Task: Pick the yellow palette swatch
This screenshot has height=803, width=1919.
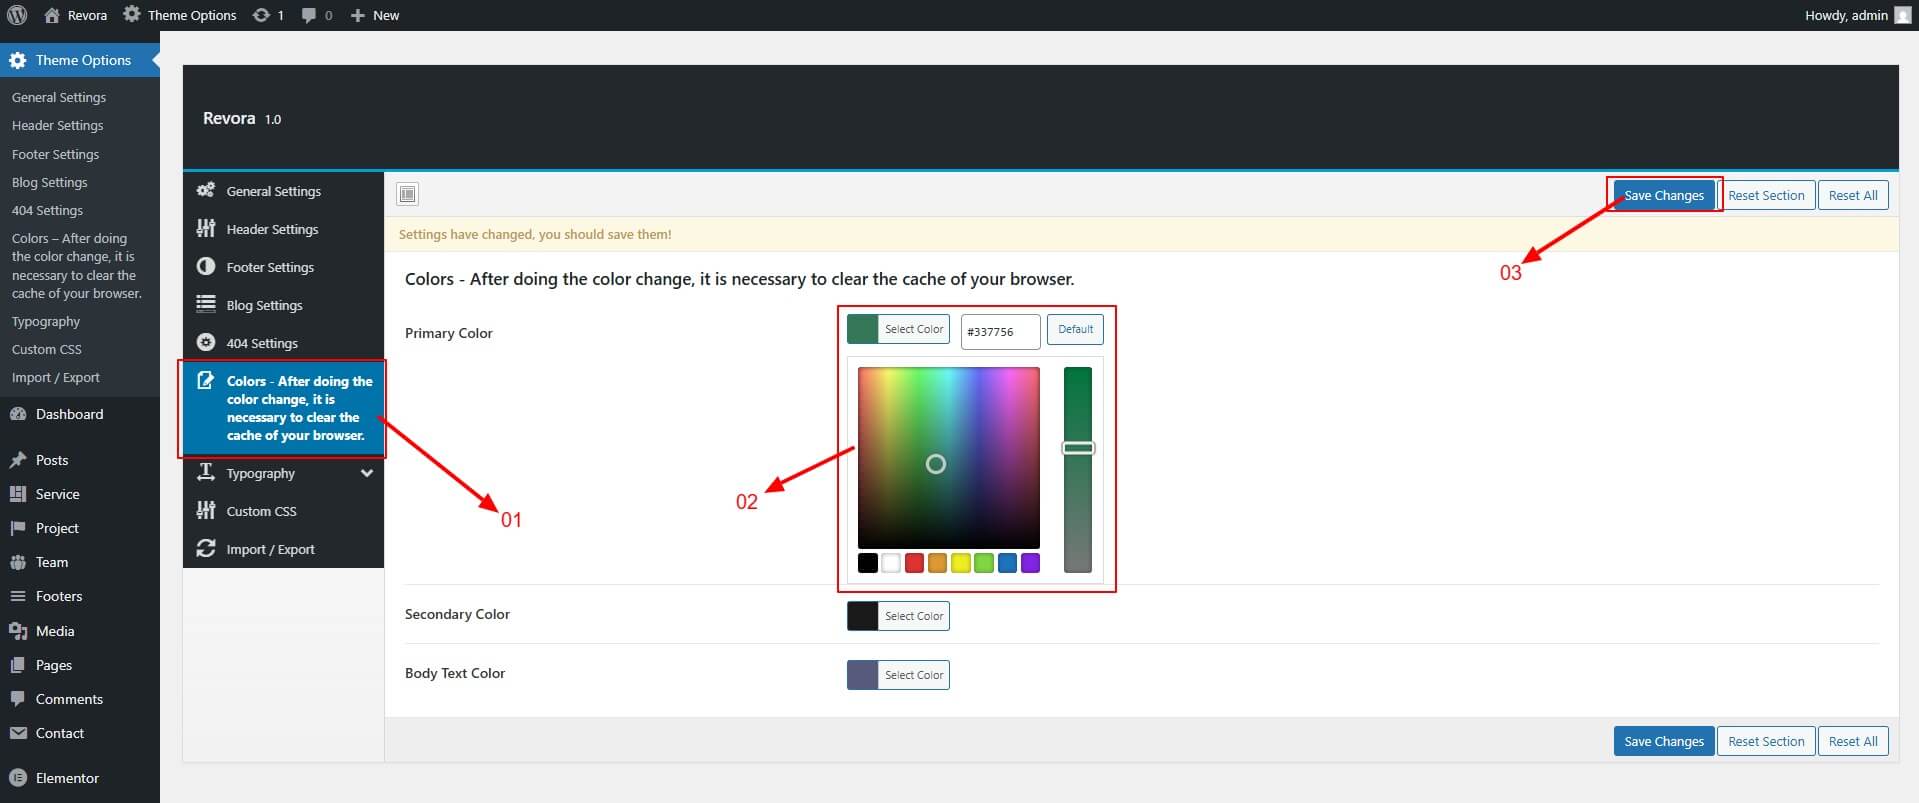Action: click(x=961, y=563)
